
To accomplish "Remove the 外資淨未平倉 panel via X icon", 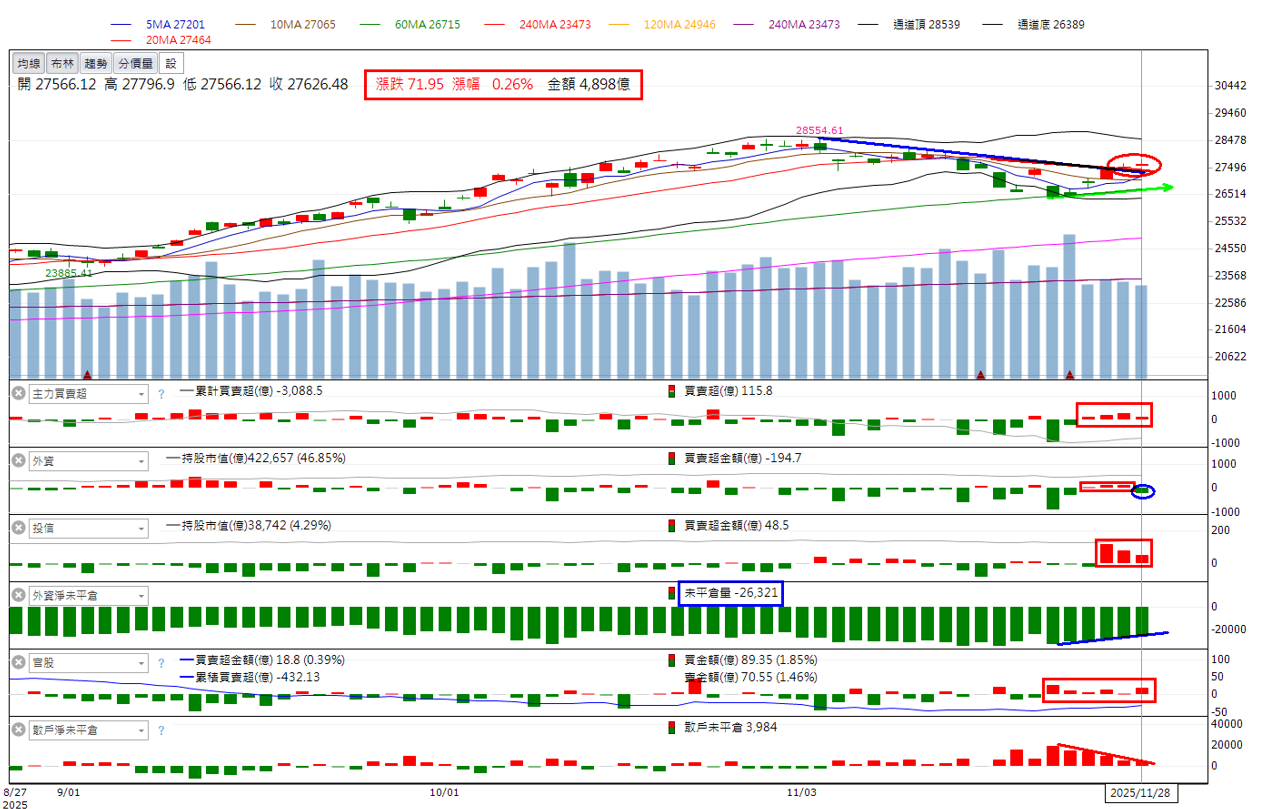I will [x=18, y=595].
